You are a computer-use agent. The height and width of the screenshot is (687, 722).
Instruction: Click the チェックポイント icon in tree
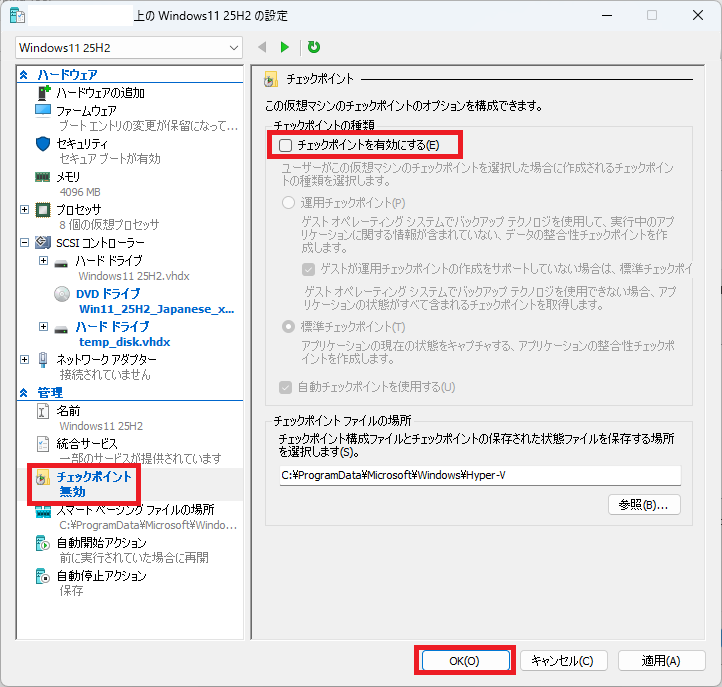coord(42,478)
